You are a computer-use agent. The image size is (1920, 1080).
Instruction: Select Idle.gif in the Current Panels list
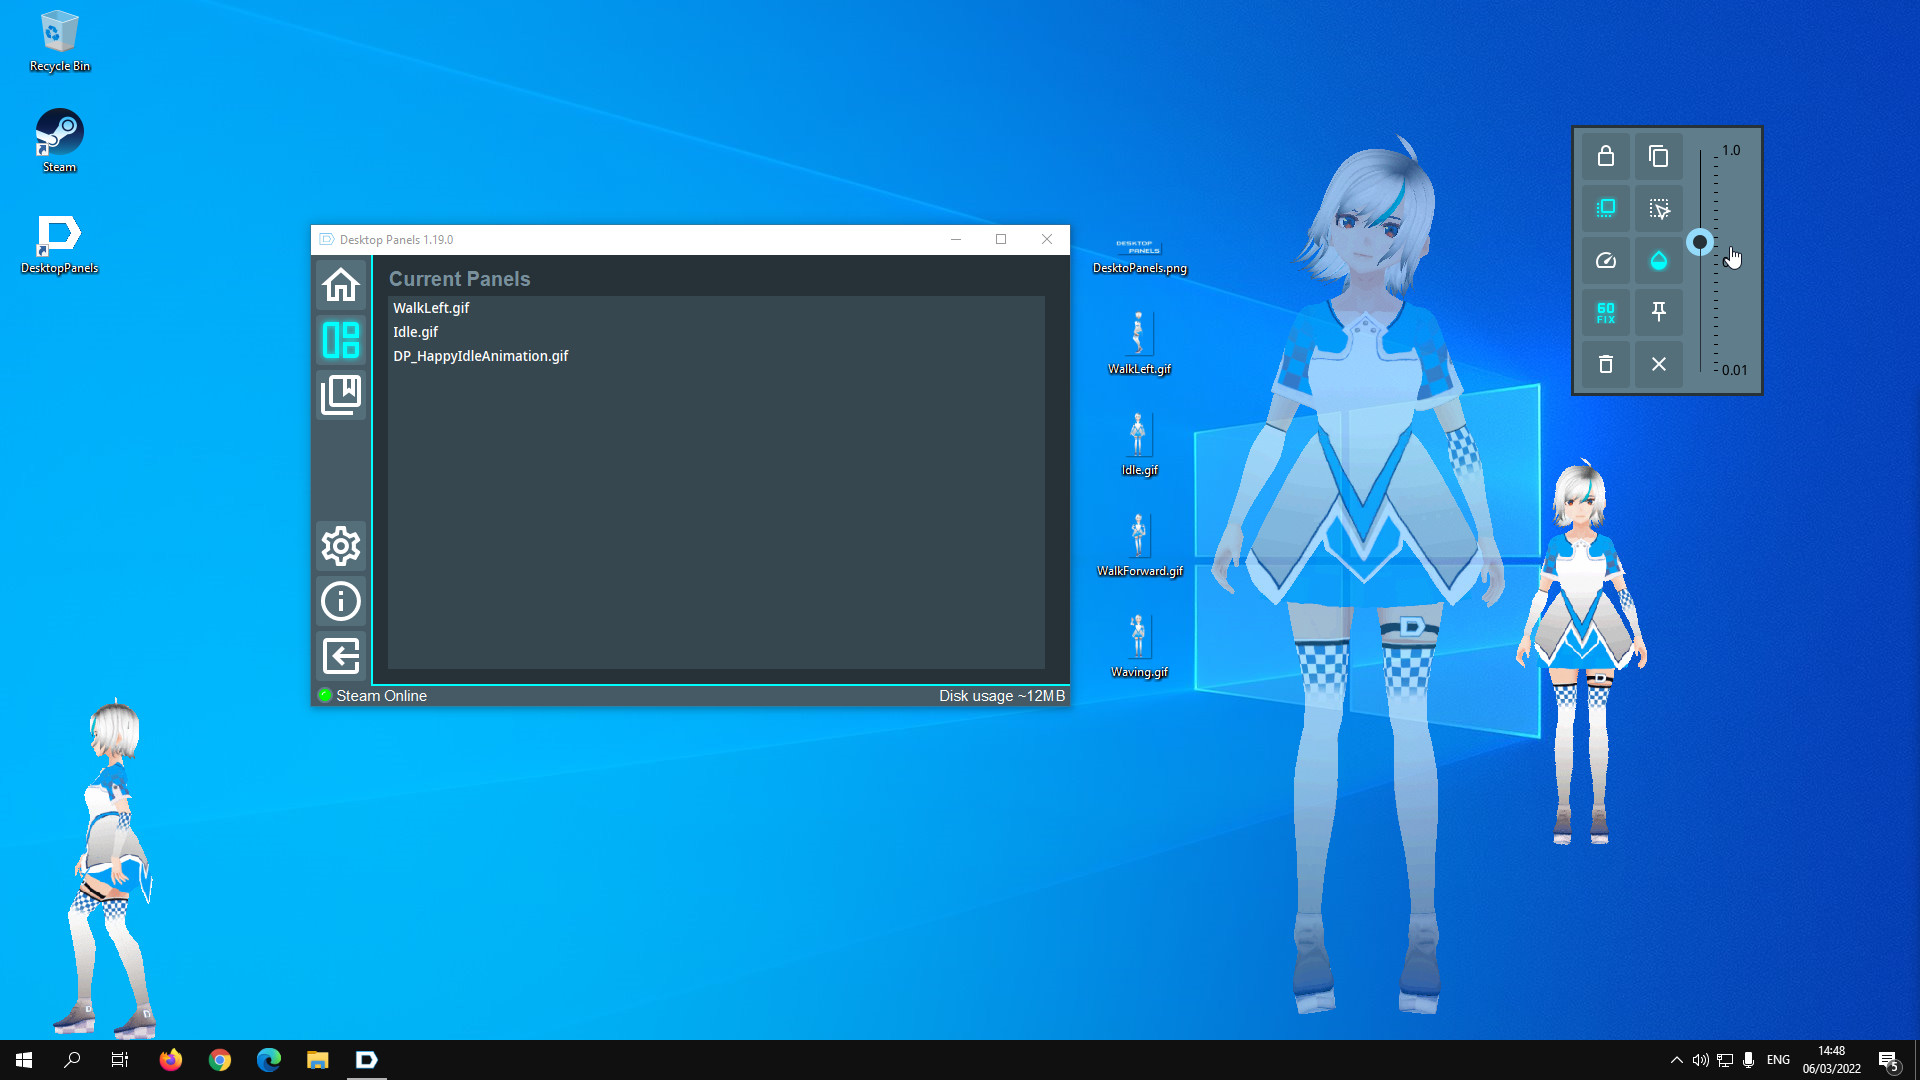[x=416, y=331]
